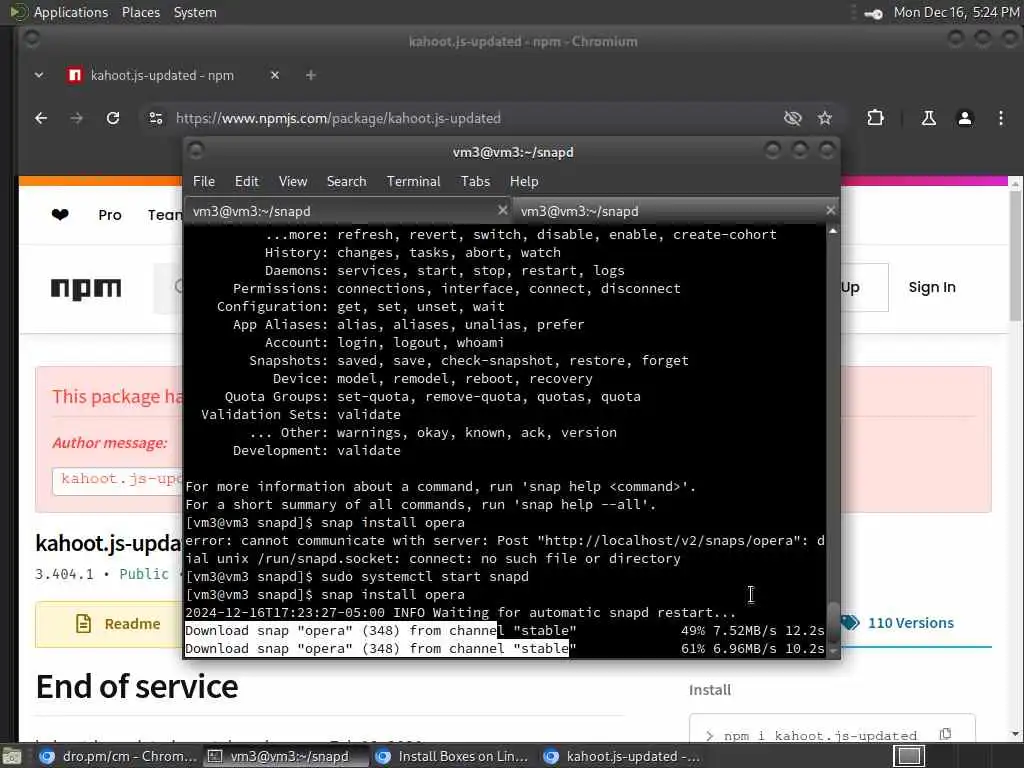Click the npm Sign In link
Viewport: 1024px width, 768px height.
(932, 287)
